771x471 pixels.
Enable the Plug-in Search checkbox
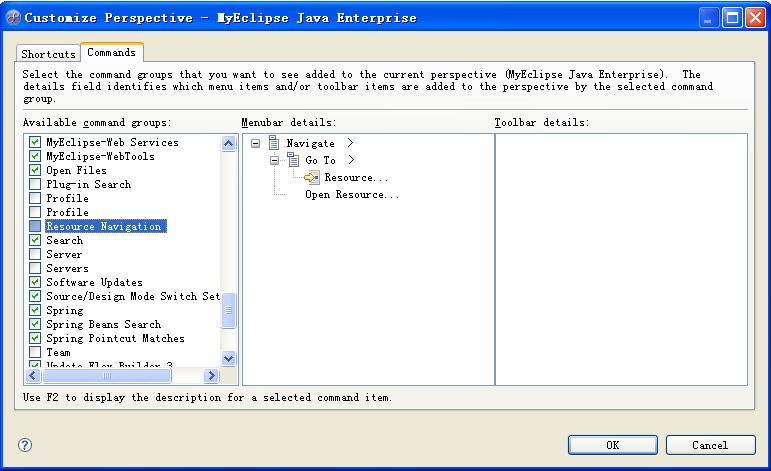(x=35, y=184)
